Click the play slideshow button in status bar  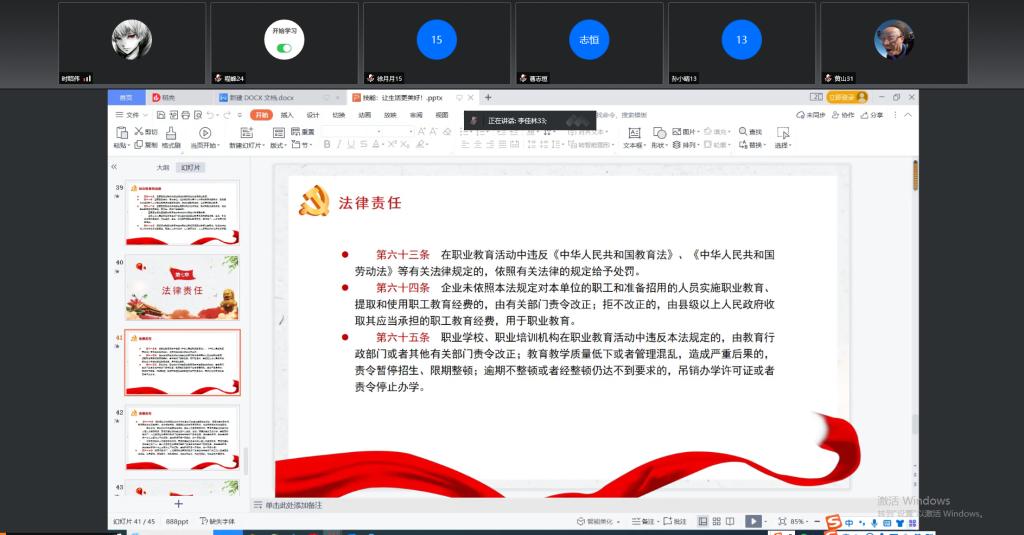click(x=753, y=521)
